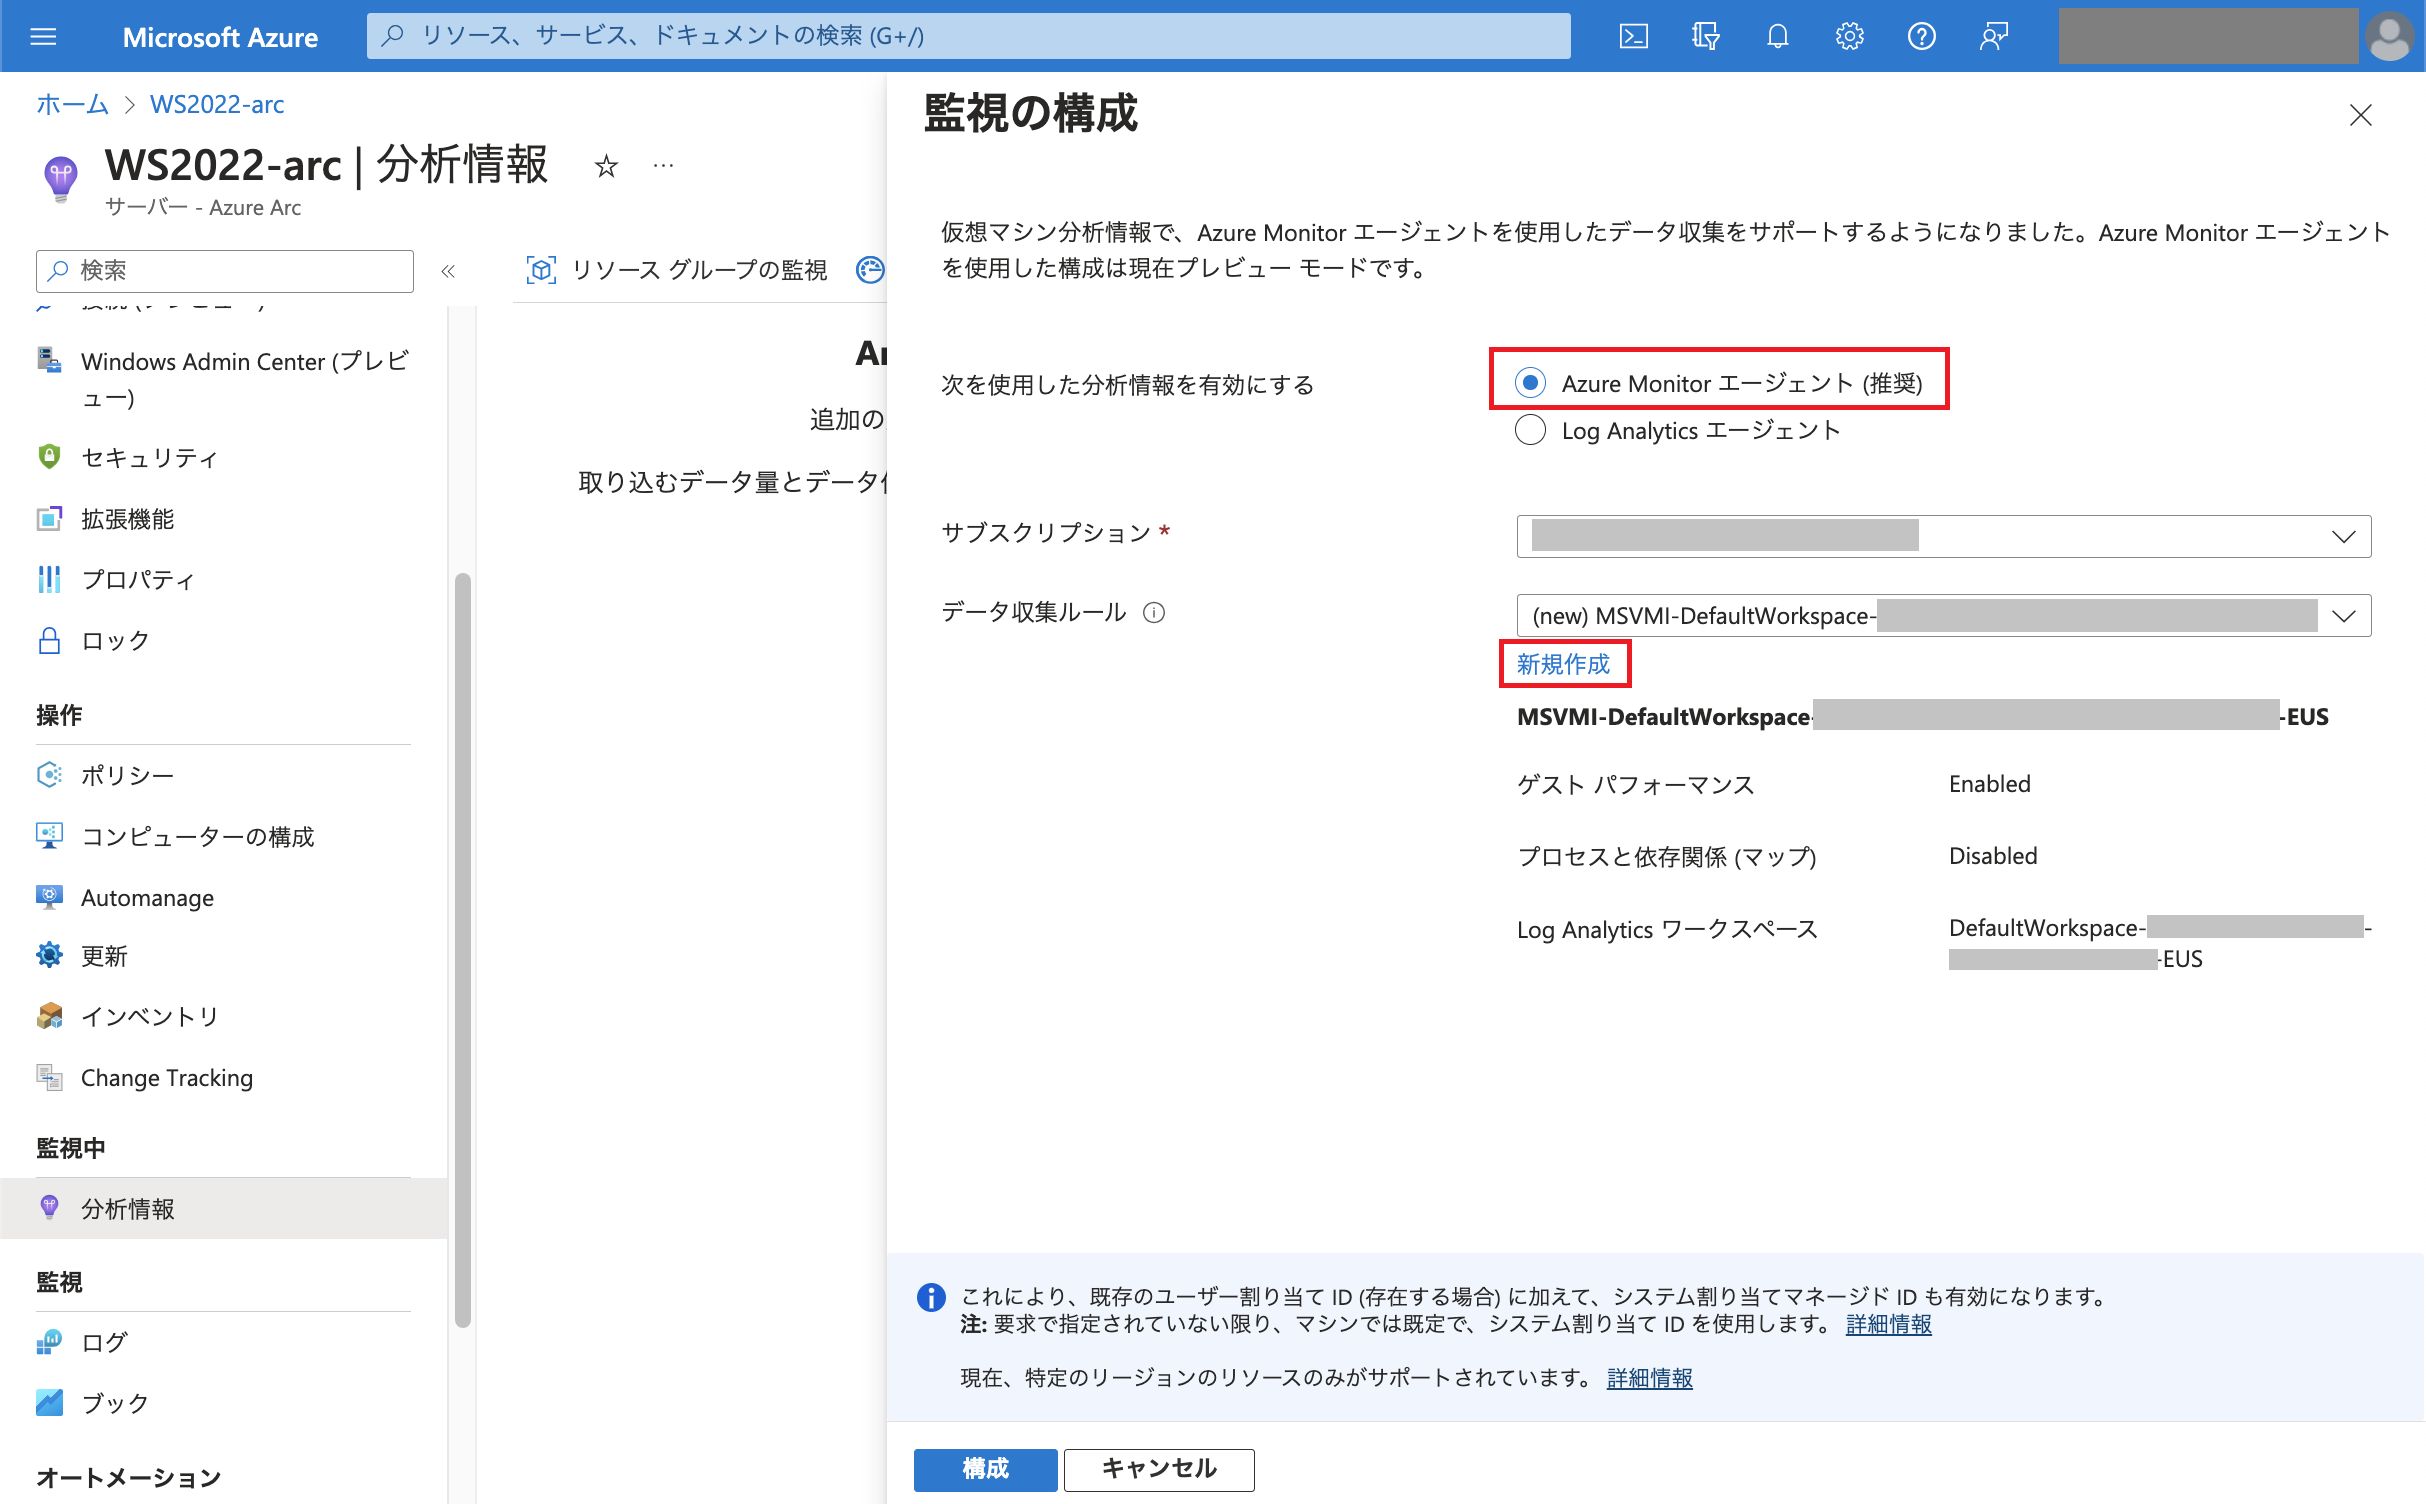Open the help question mark icon
Image resolution: width=2426 pixels, height=1504 pixels.
click(x=1921, y=37)
